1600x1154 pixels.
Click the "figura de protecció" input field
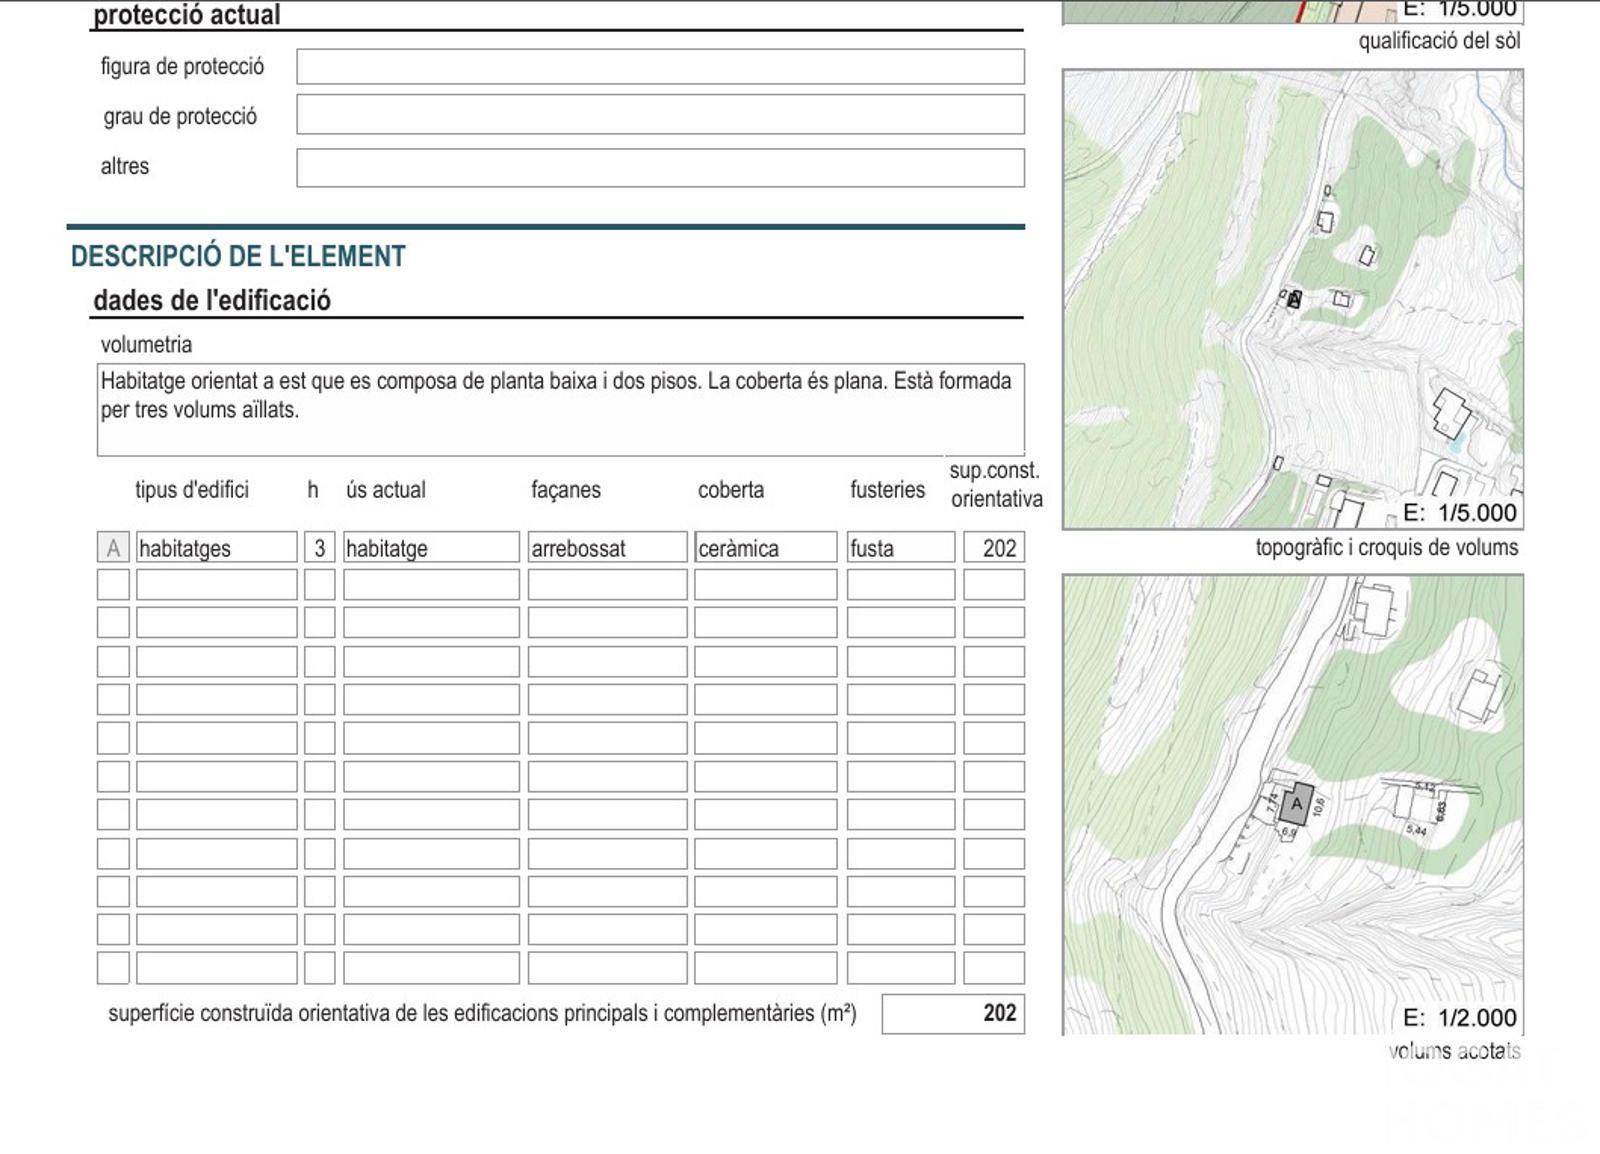(x=660, y=67)
